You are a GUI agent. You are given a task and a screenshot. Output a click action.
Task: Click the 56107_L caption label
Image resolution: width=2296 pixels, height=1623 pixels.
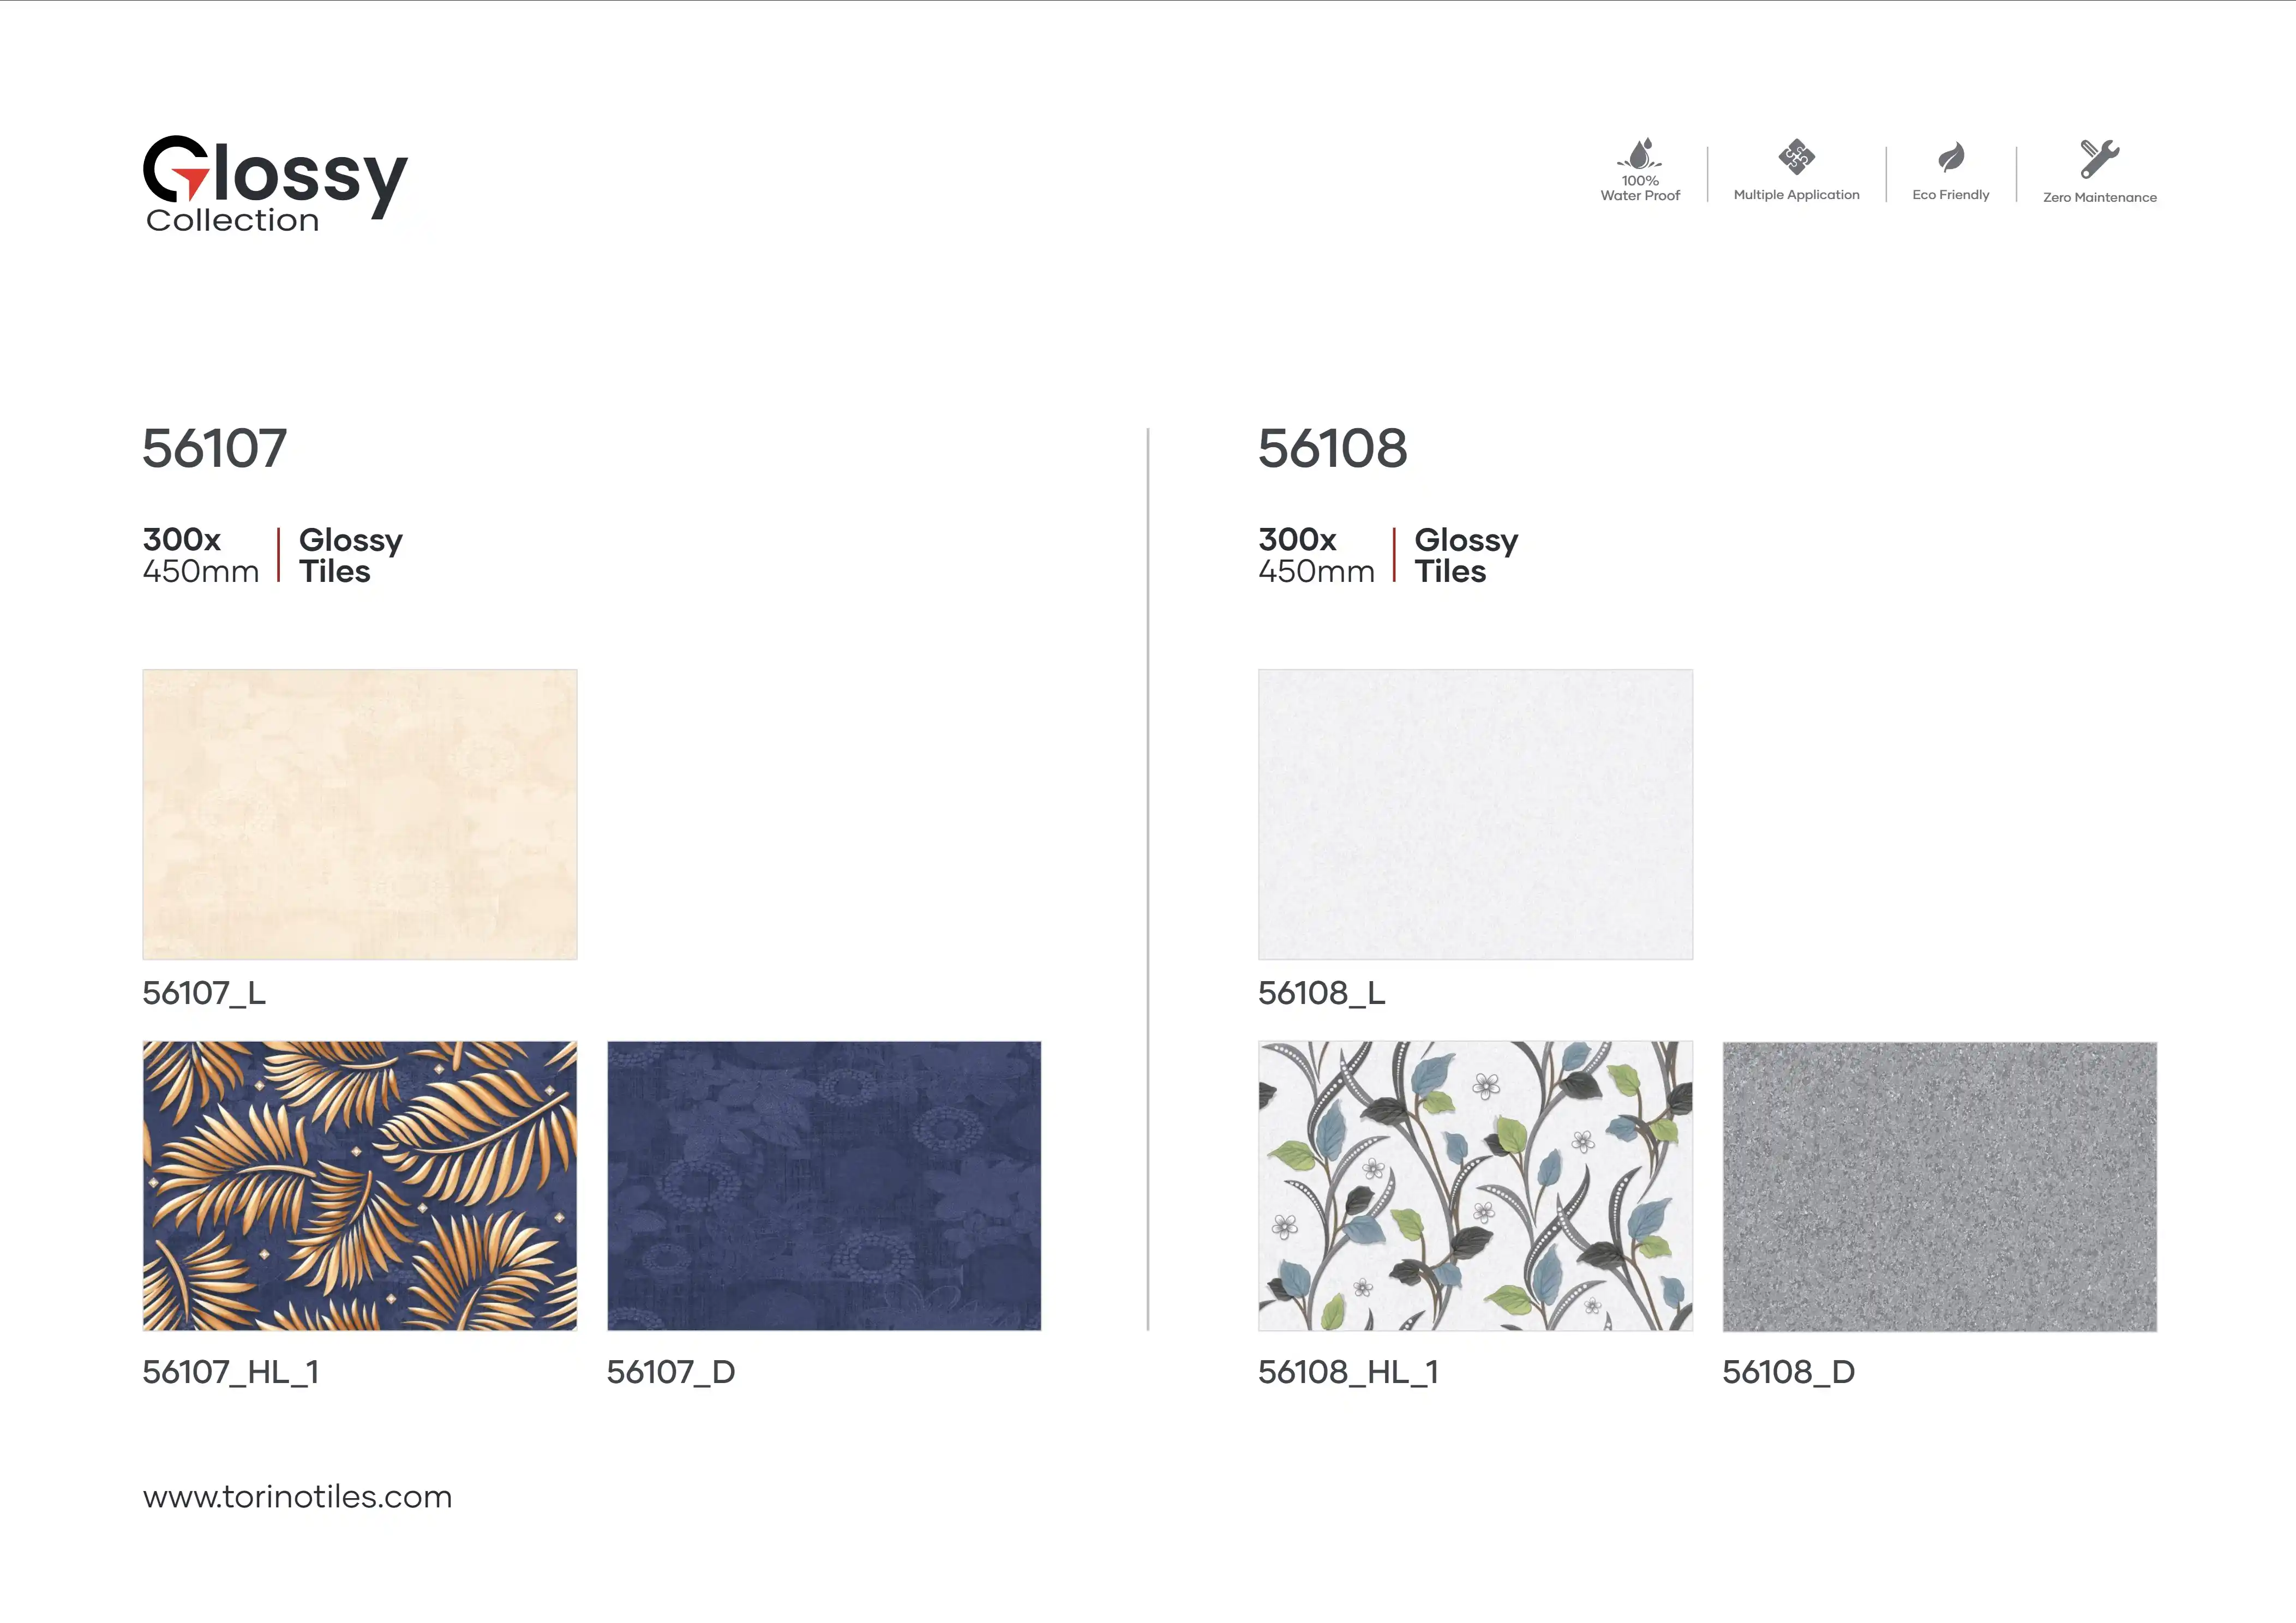coord(204,992)
